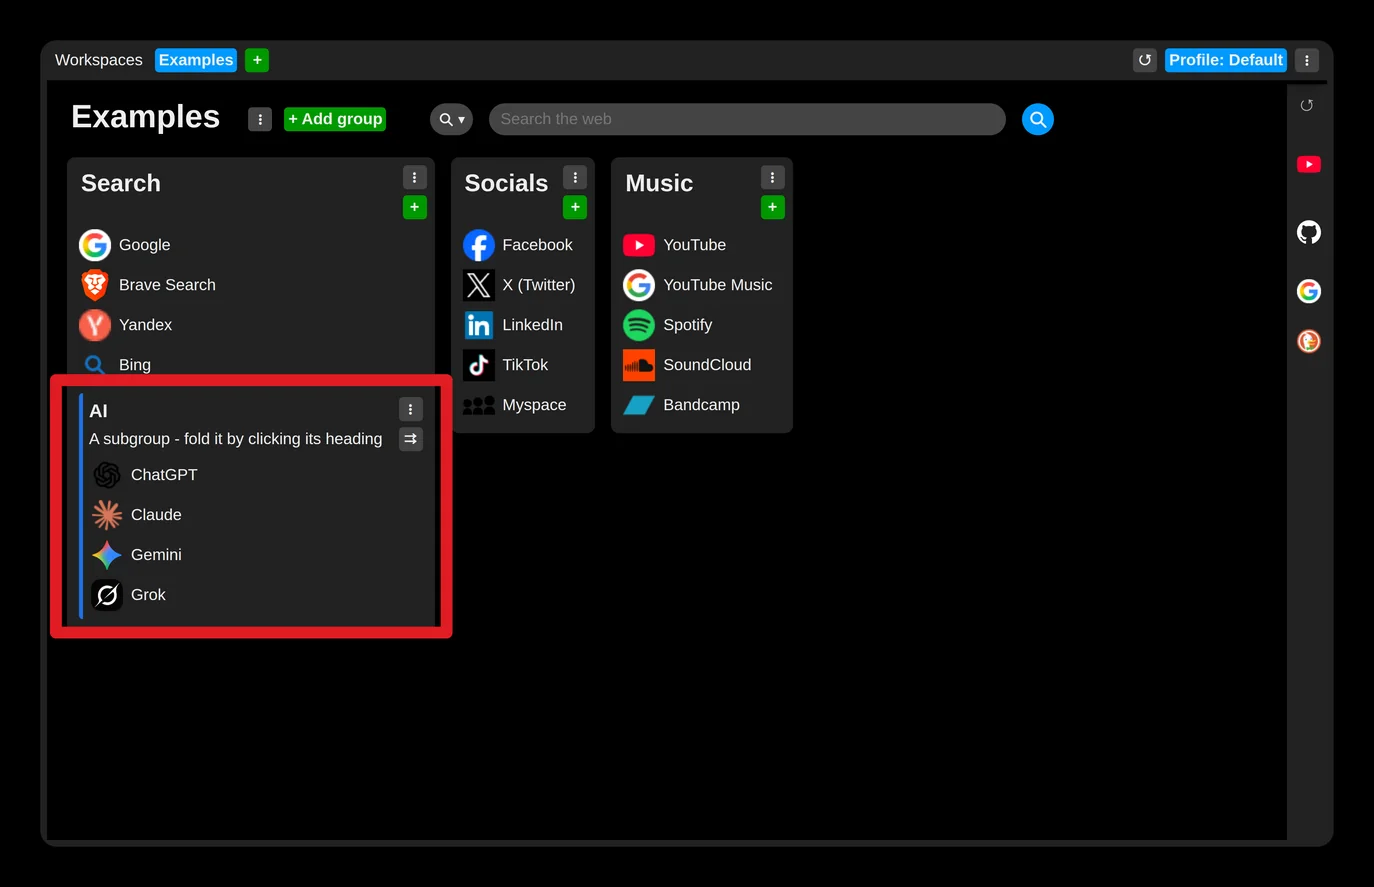The height and width of the screenshot is (887, 1374).
Task: Click the Facebook icon
Action: pos(479,245)
